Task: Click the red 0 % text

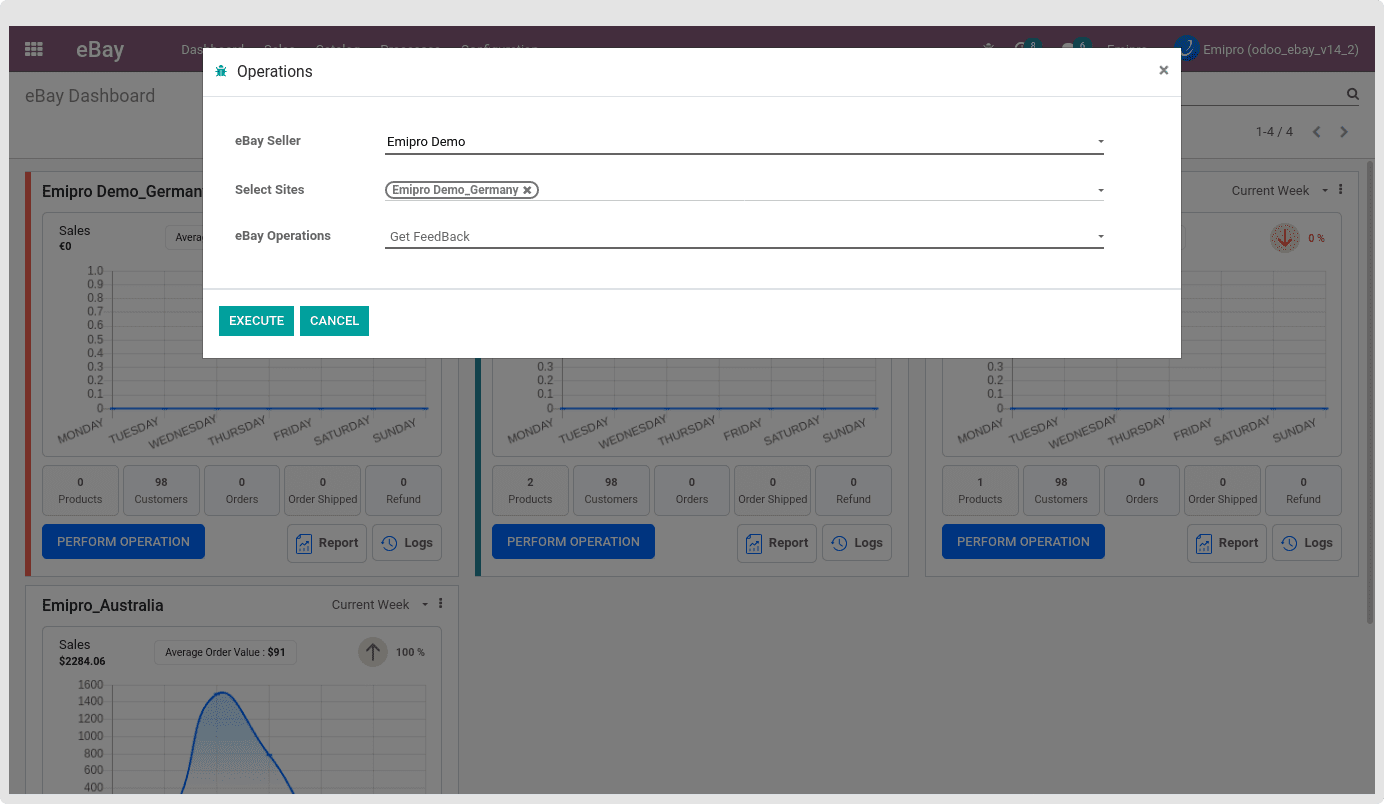Action: (1316, 238)
